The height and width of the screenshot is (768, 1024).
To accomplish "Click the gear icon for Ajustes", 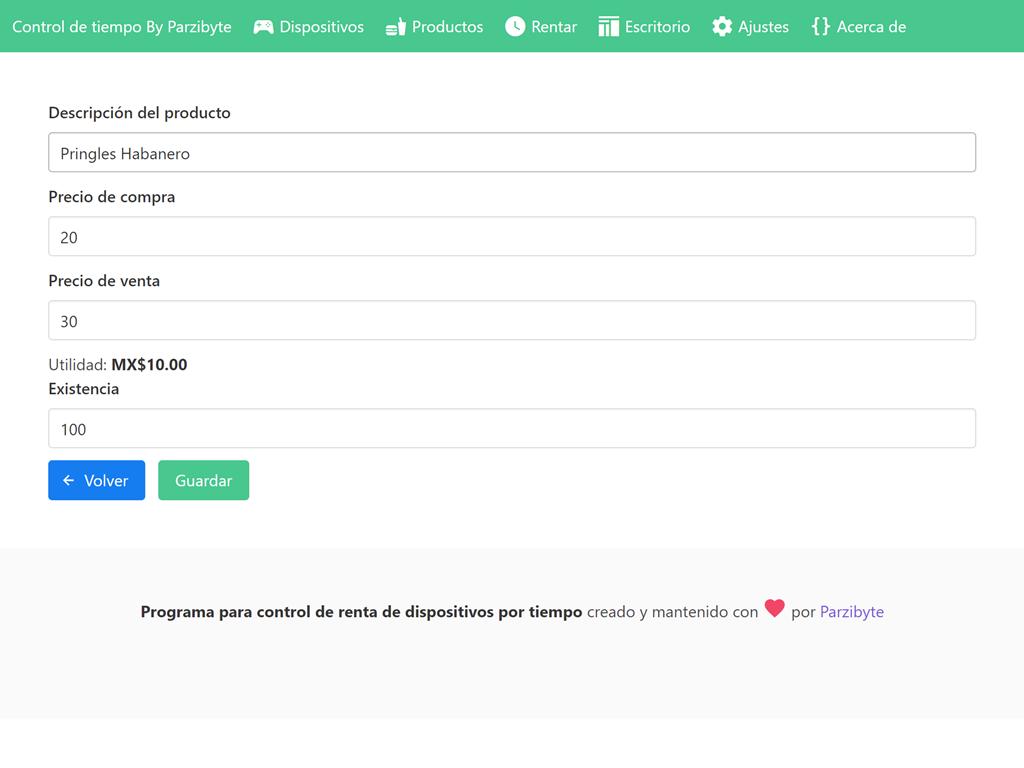I will (x=722, y=27).
